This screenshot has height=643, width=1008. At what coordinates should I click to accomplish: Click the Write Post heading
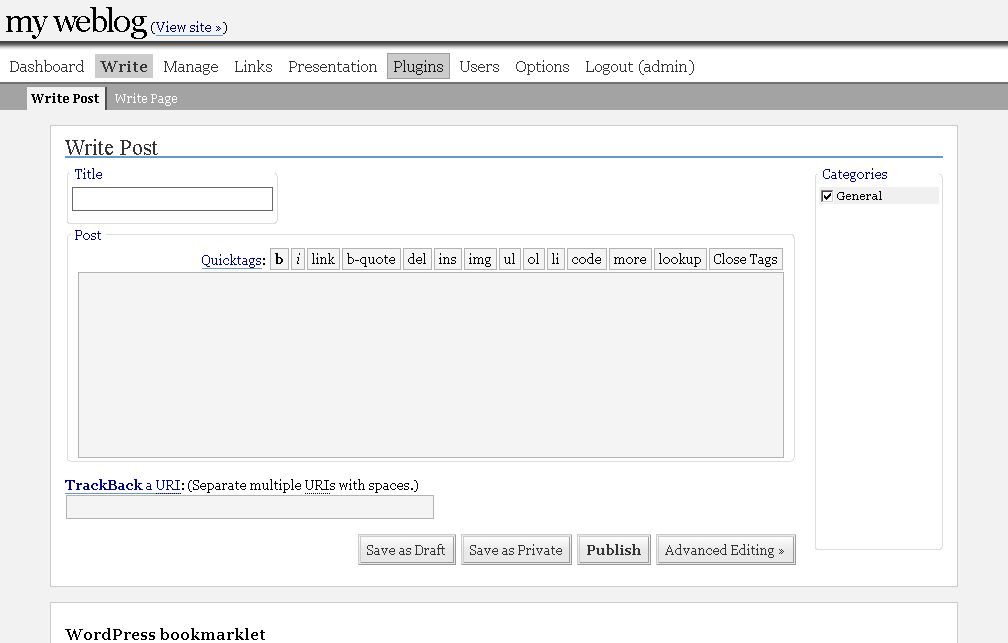click(x=111, y=147)
